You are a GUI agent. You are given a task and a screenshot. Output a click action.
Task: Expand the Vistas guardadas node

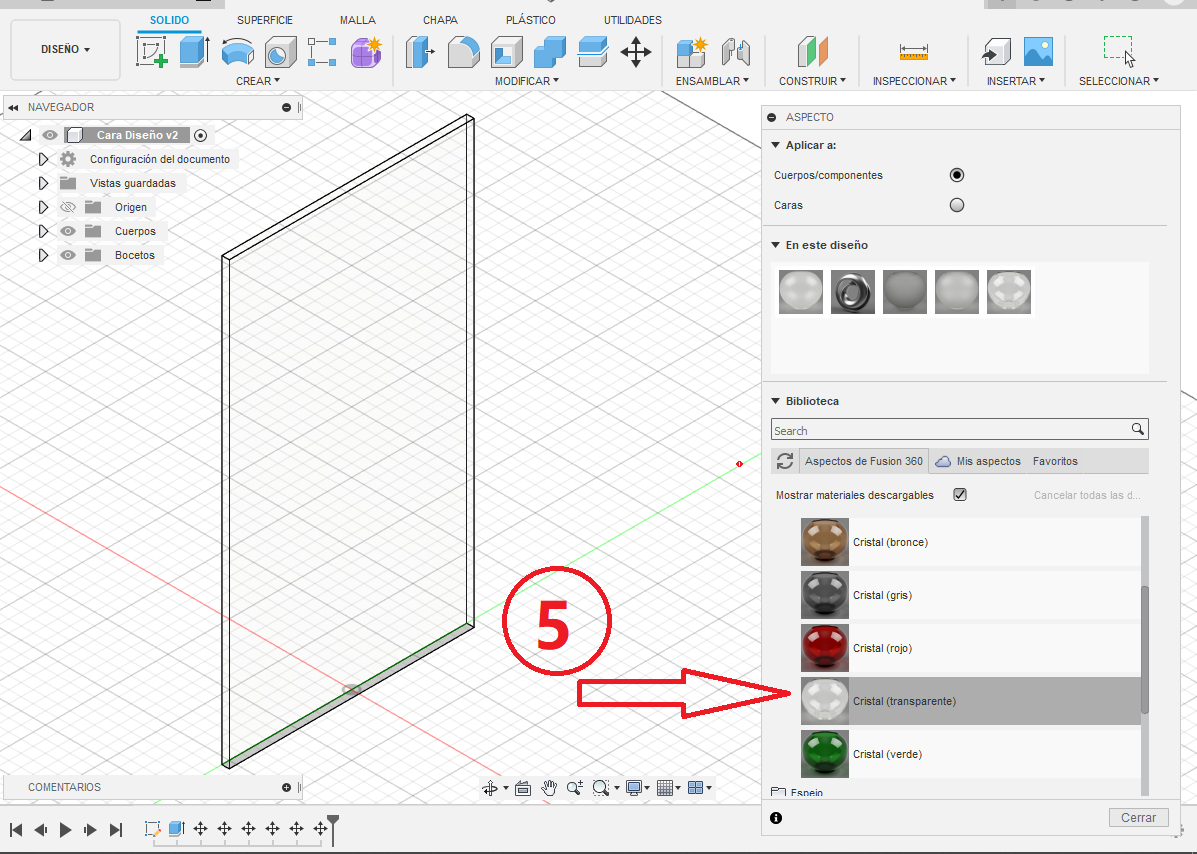tap(43, 183)
